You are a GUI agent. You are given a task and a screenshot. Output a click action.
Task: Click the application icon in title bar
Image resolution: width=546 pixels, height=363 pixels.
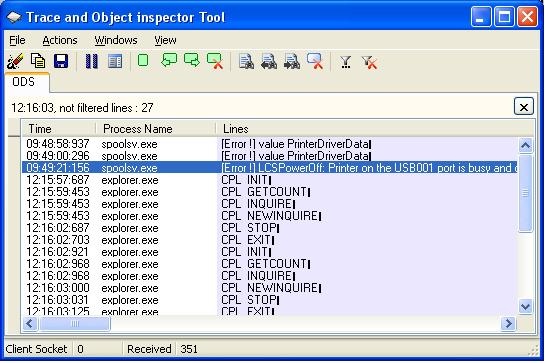[14, 17]
